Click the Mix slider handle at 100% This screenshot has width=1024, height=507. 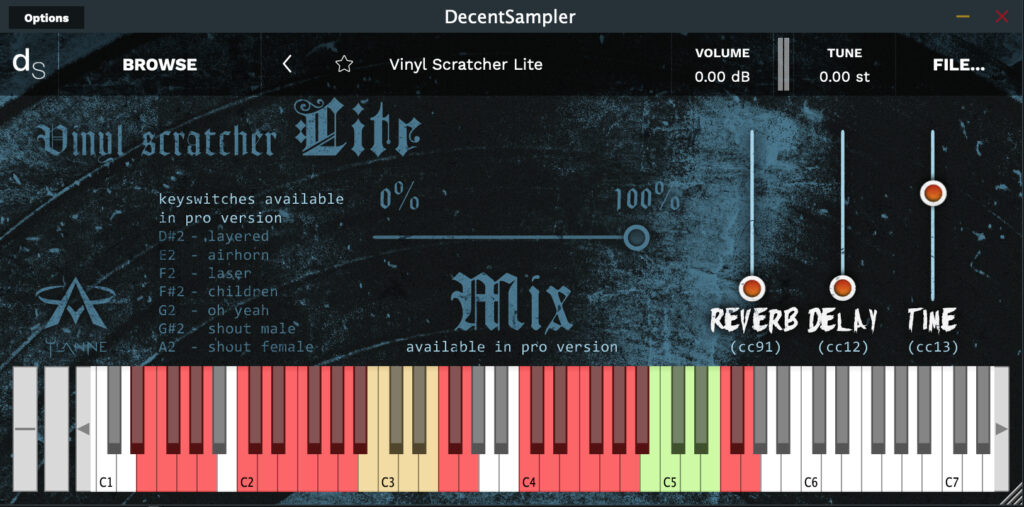click(636, 237)
